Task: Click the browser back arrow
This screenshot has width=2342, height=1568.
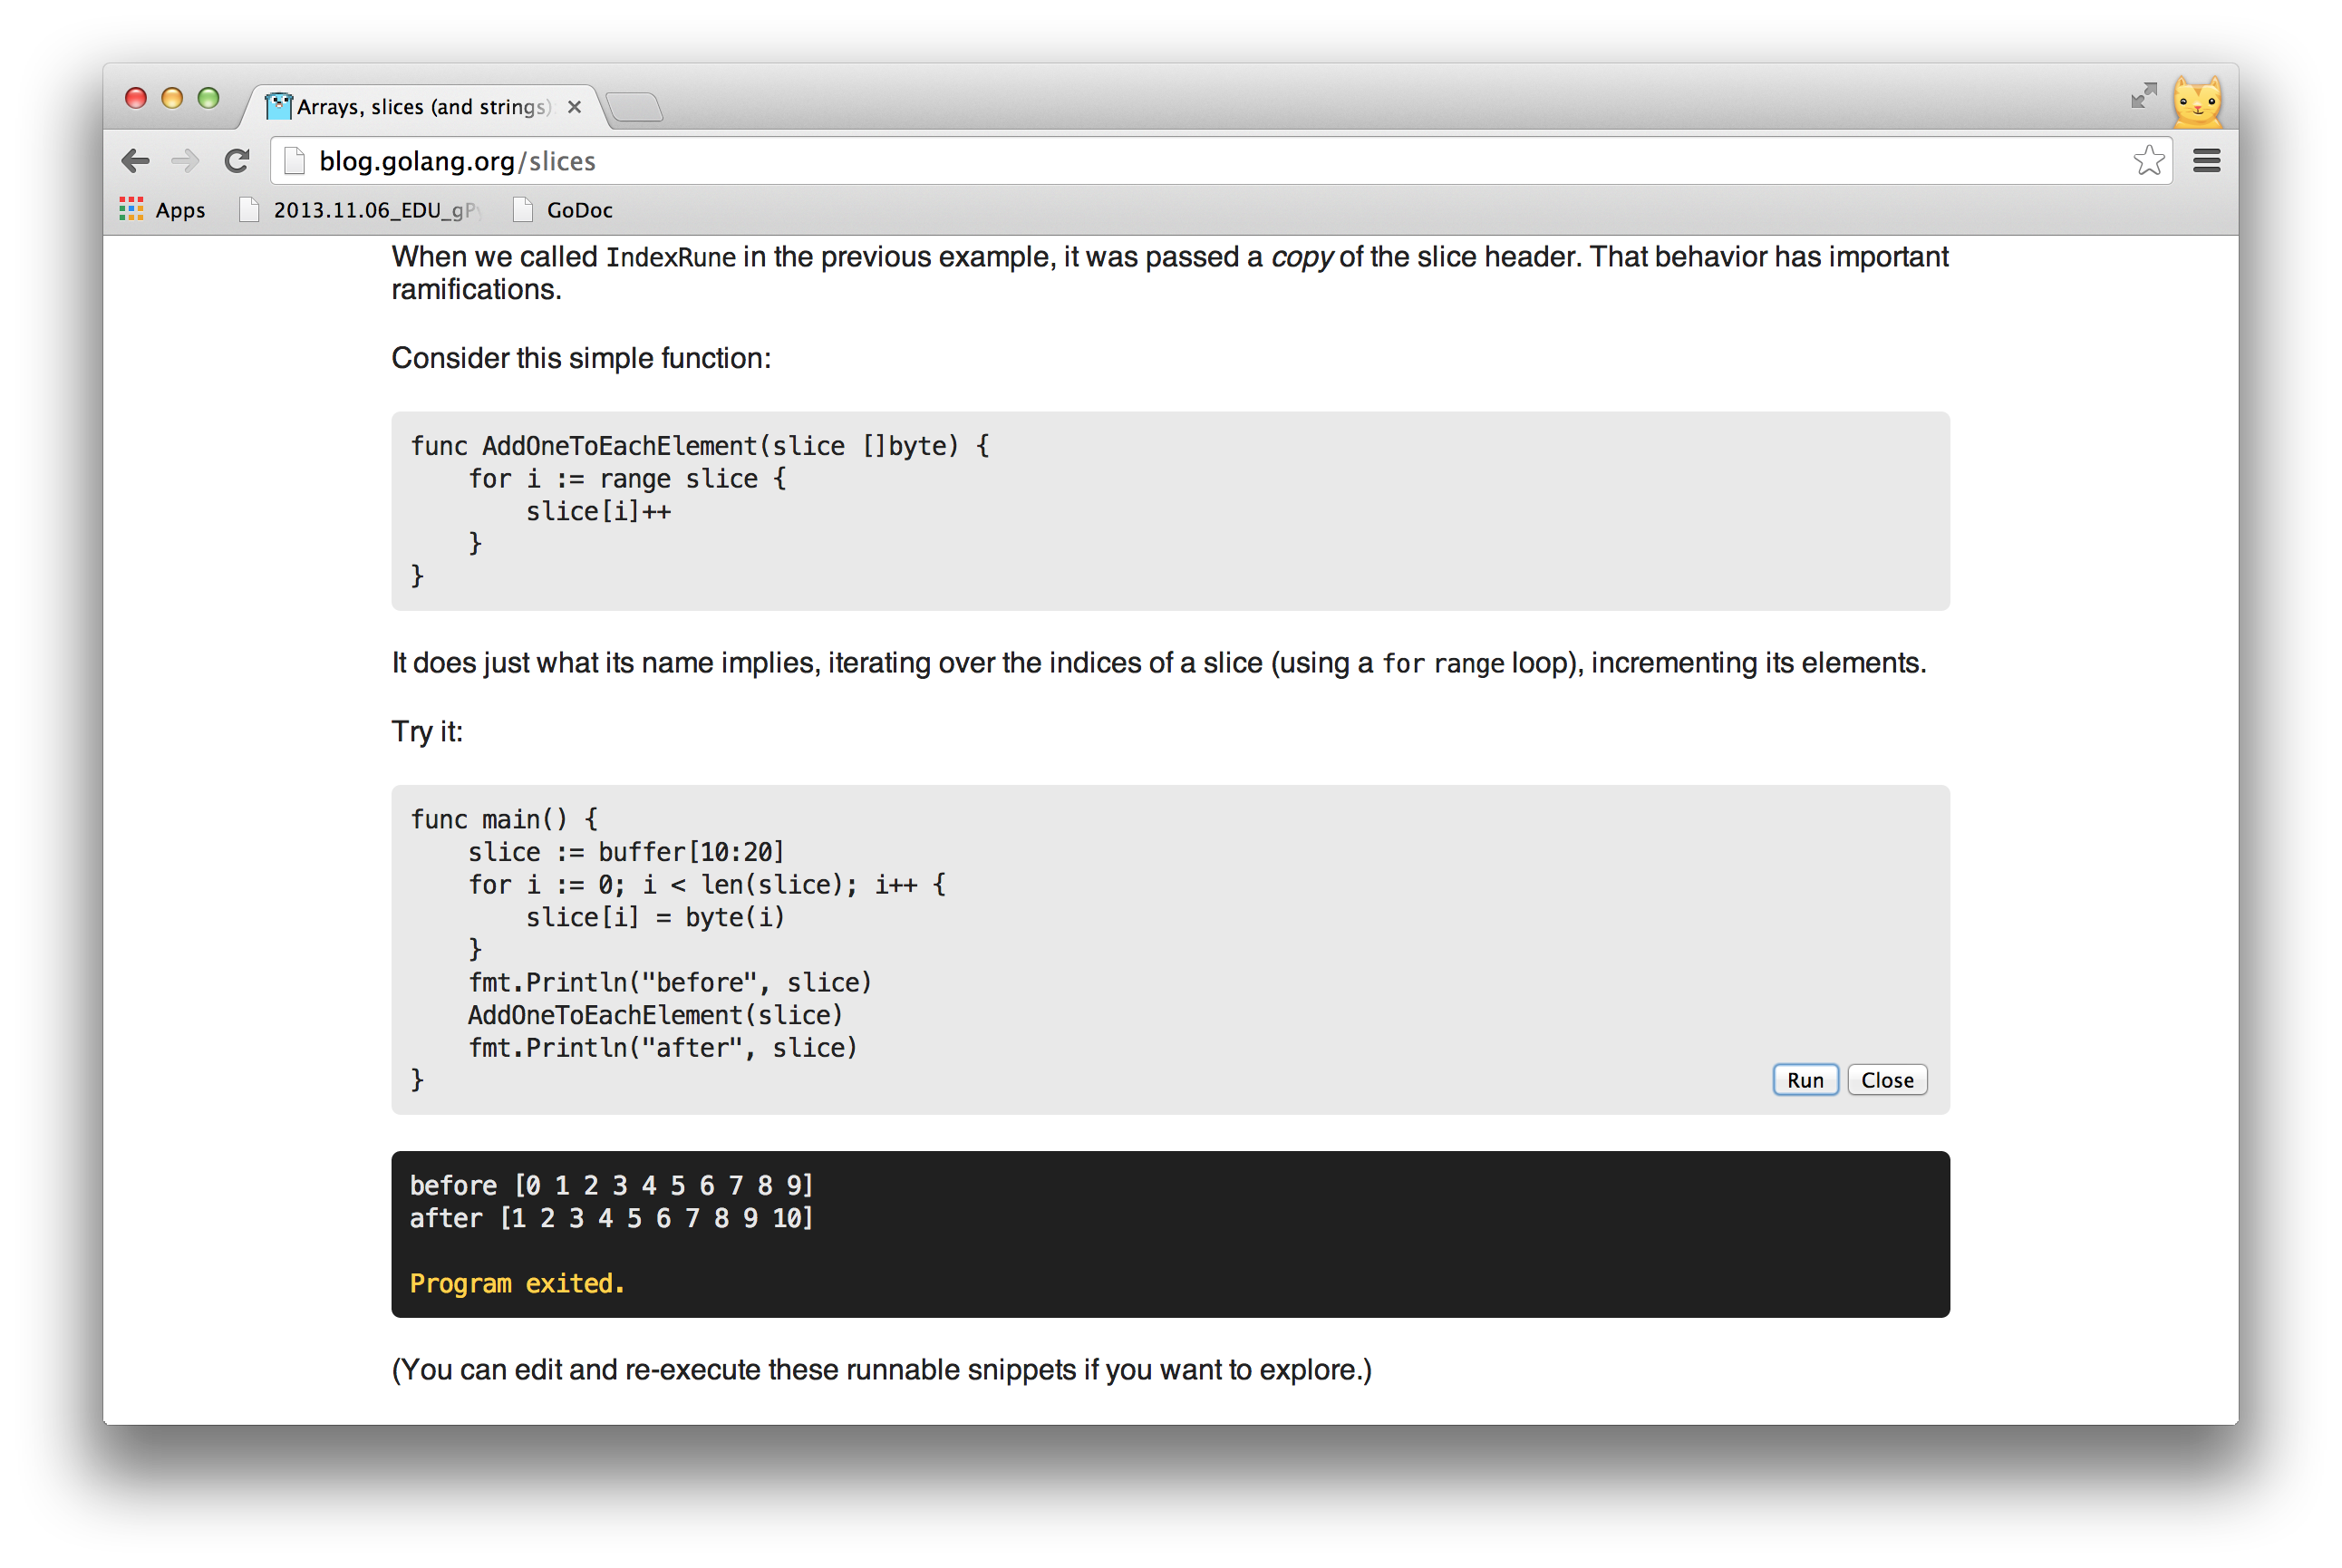Action: tap(135, 161)
